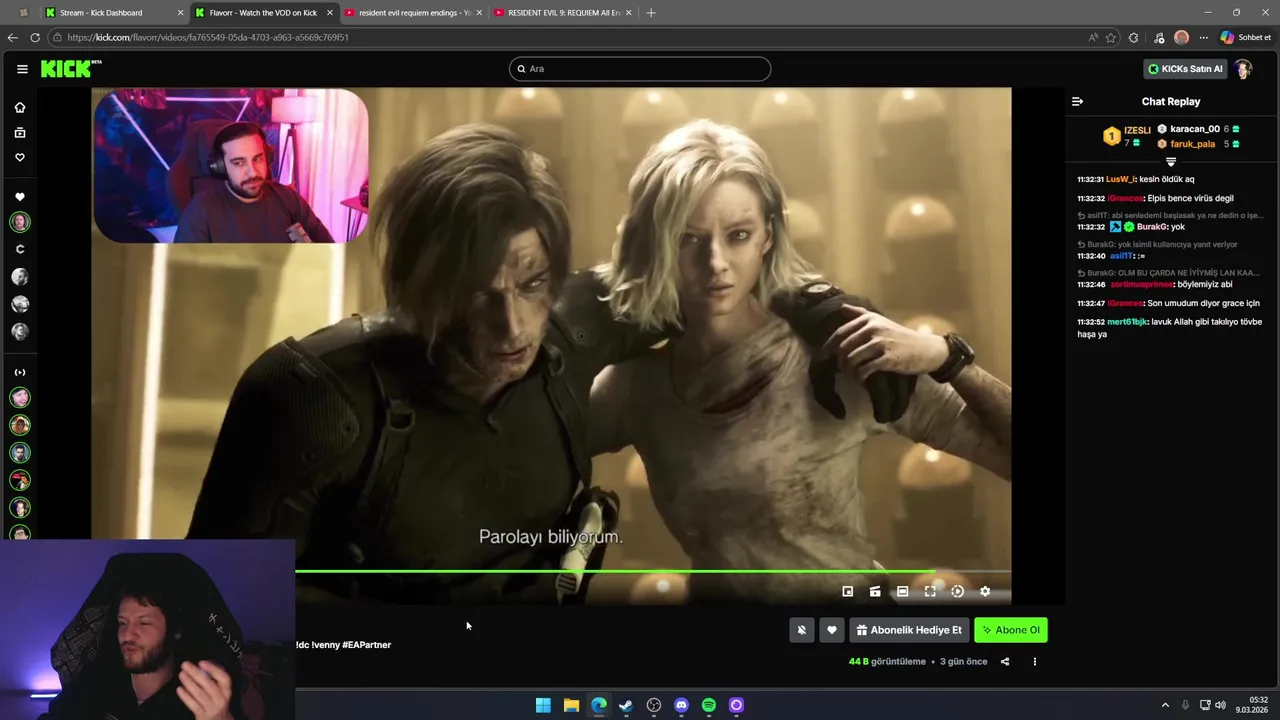Open a new browser tab
The width and height of the screenshot is (1280, 720).
(x=651, y=13)
